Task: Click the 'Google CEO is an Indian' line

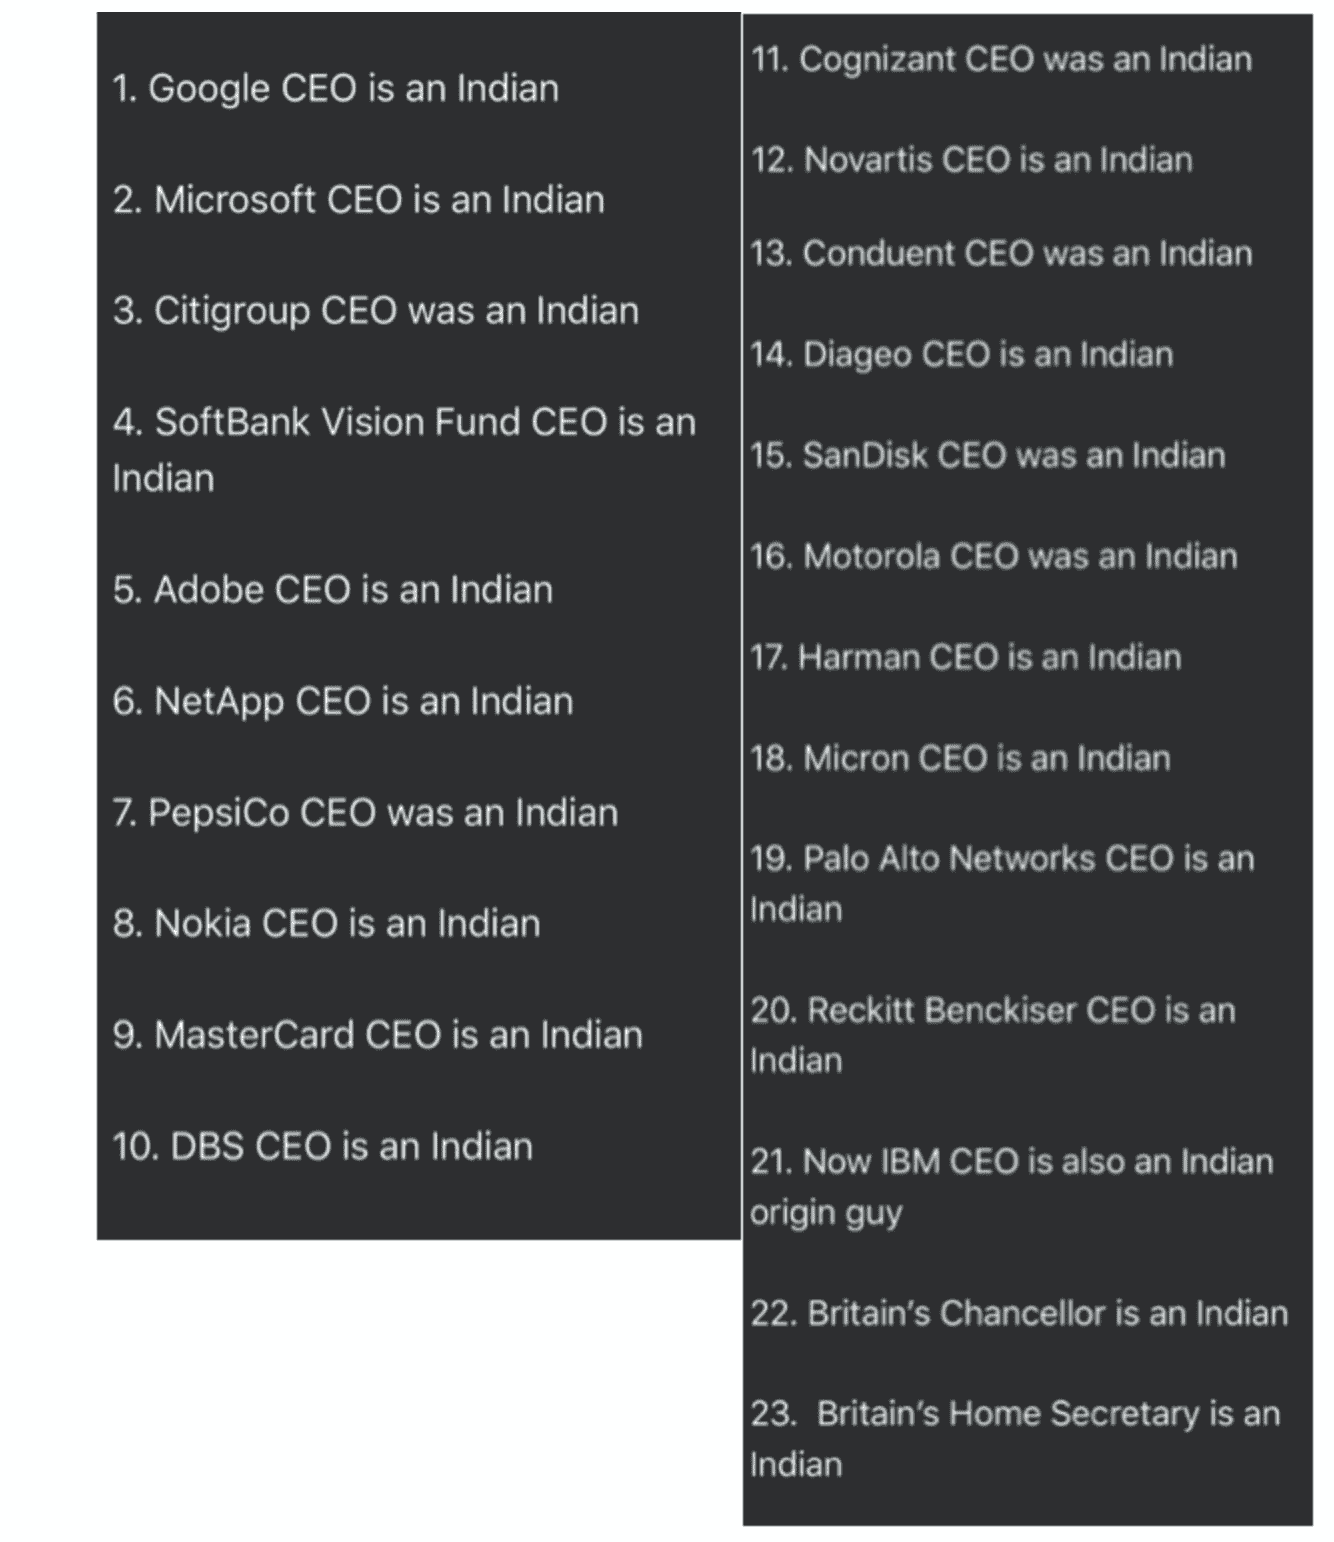Action: pos(335,88)
